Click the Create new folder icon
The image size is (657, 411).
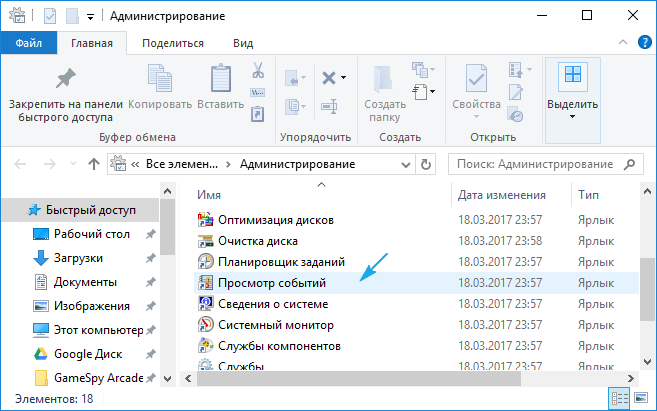click(x=385, y=79)
